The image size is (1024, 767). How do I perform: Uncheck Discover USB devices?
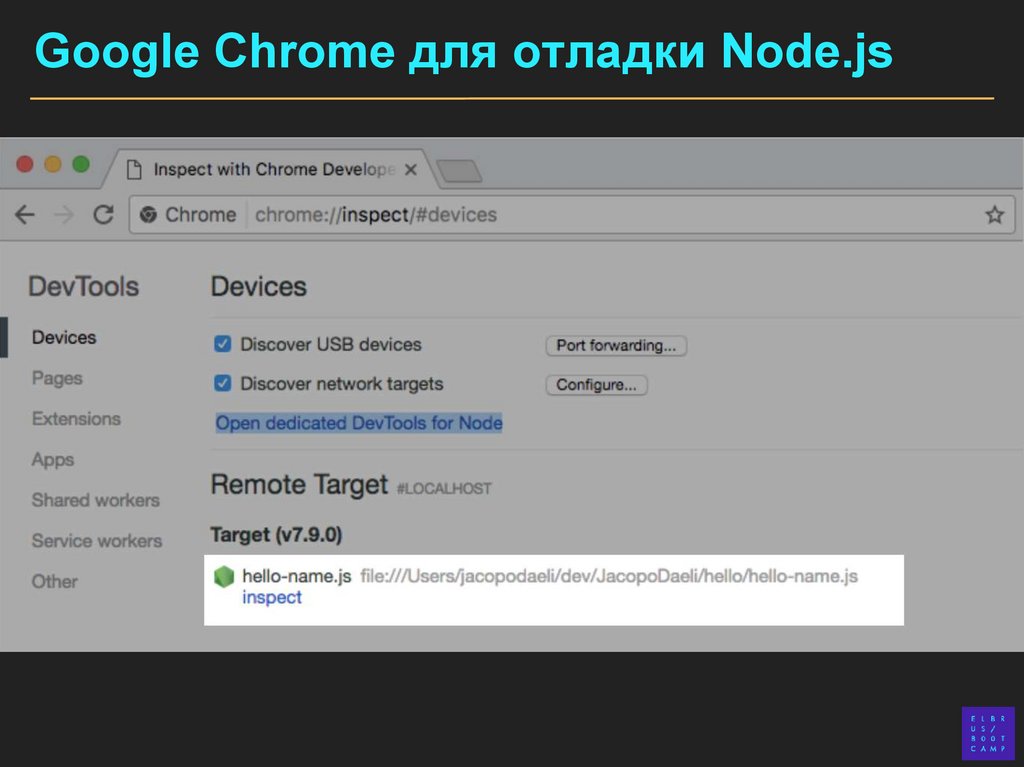[x=223, y=344]
